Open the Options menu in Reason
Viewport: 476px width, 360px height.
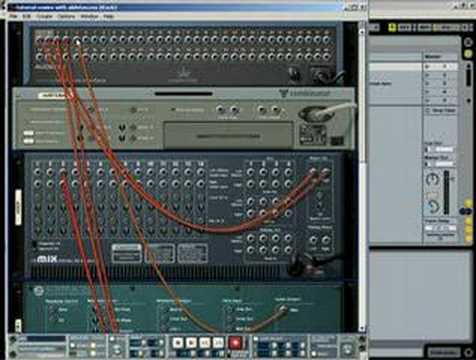(66, 16)
